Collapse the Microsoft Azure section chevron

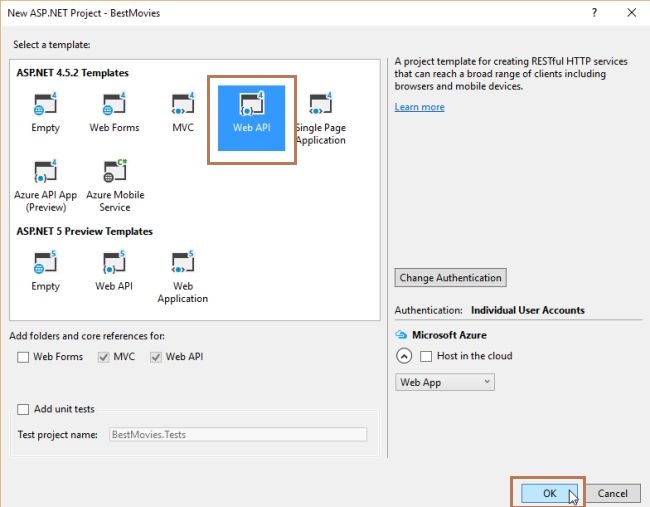404,356
